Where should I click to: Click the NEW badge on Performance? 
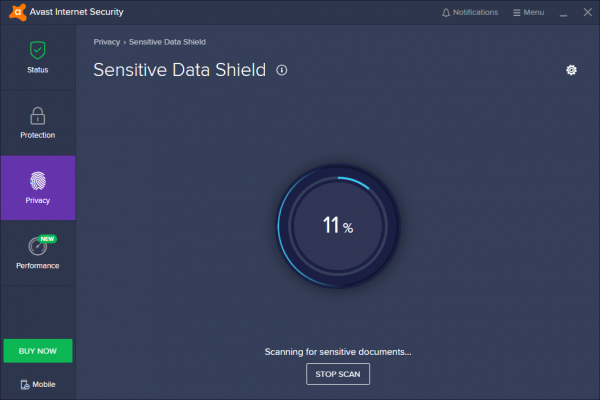coord(48,239)
